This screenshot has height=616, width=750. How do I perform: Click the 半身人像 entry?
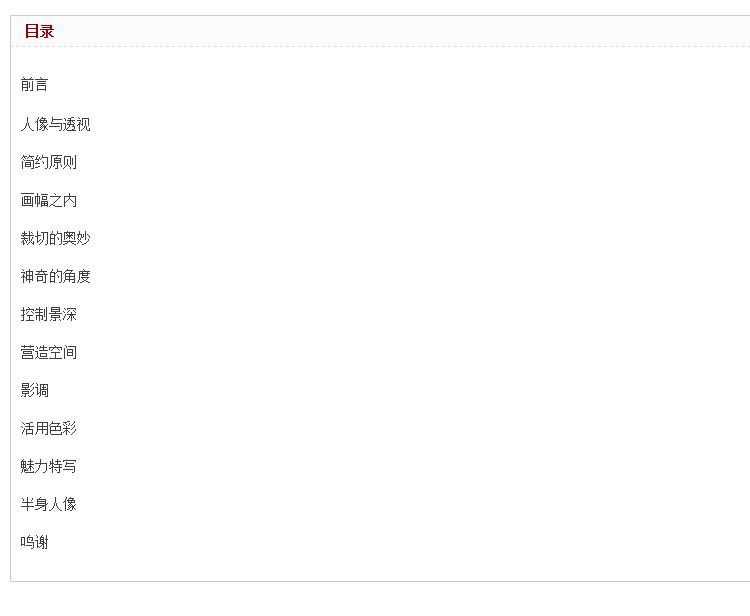(x=48, y=504)
